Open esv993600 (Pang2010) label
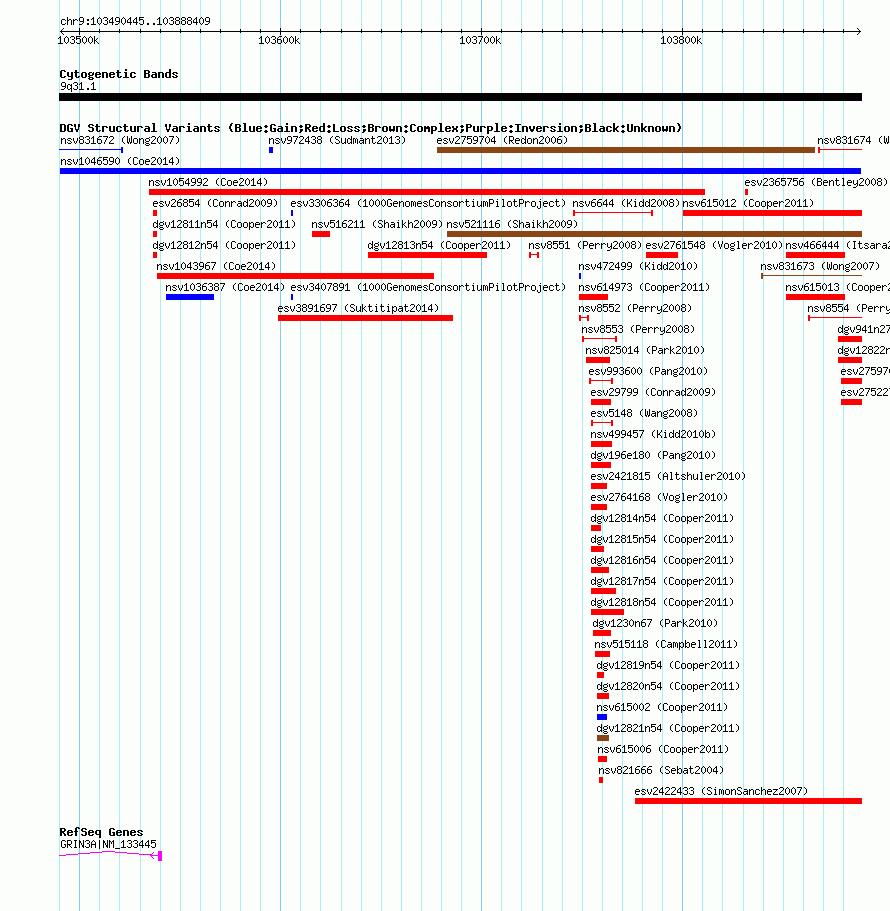Image resolution: width=890 pixels, height=911 pixels. coord(648,371)
